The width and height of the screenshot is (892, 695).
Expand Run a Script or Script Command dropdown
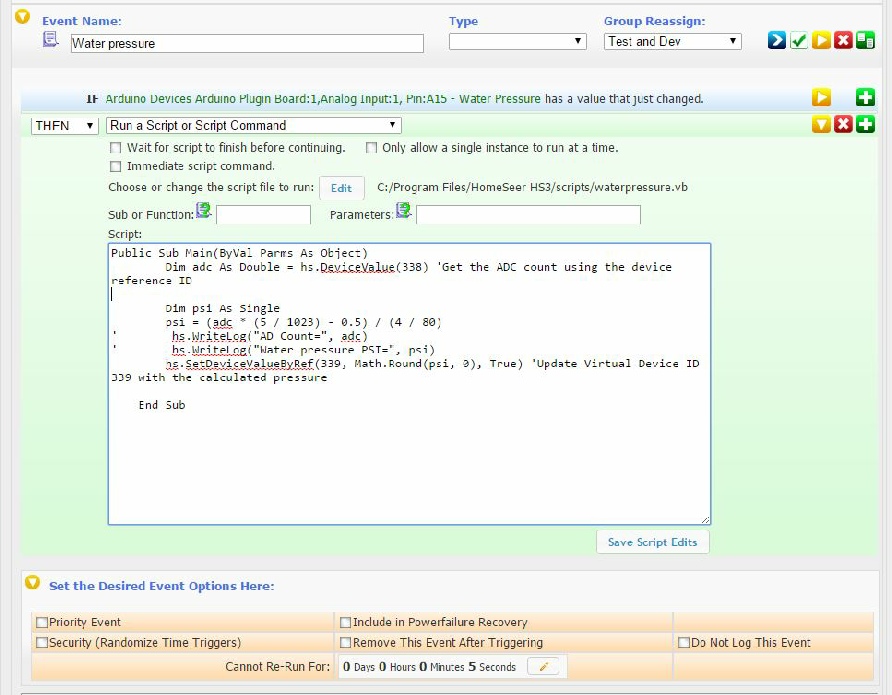[x=254, y=126]
